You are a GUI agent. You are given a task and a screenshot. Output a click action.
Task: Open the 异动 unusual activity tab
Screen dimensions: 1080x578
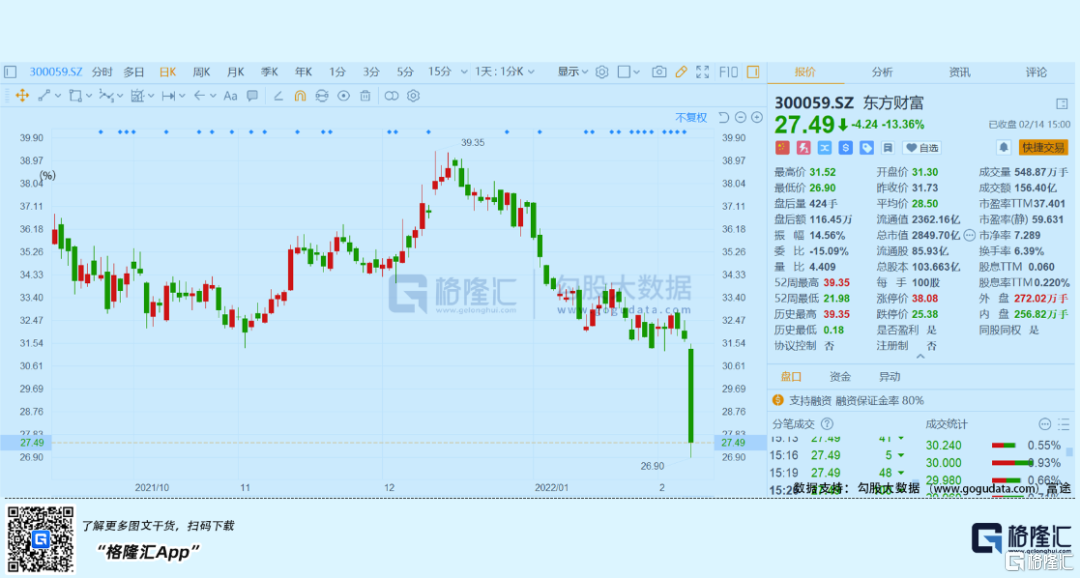pos(889,377)
